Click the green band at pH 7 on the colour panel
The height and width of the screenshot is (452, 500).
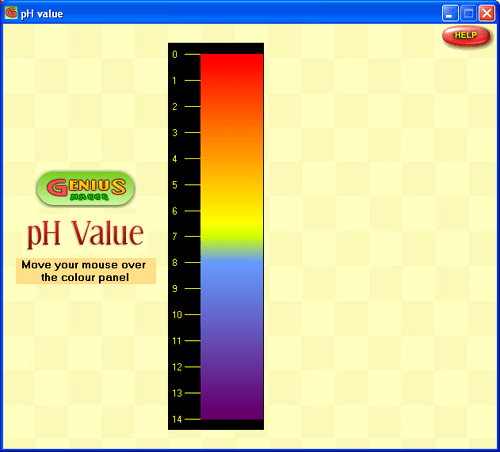(x=232, y=237)
